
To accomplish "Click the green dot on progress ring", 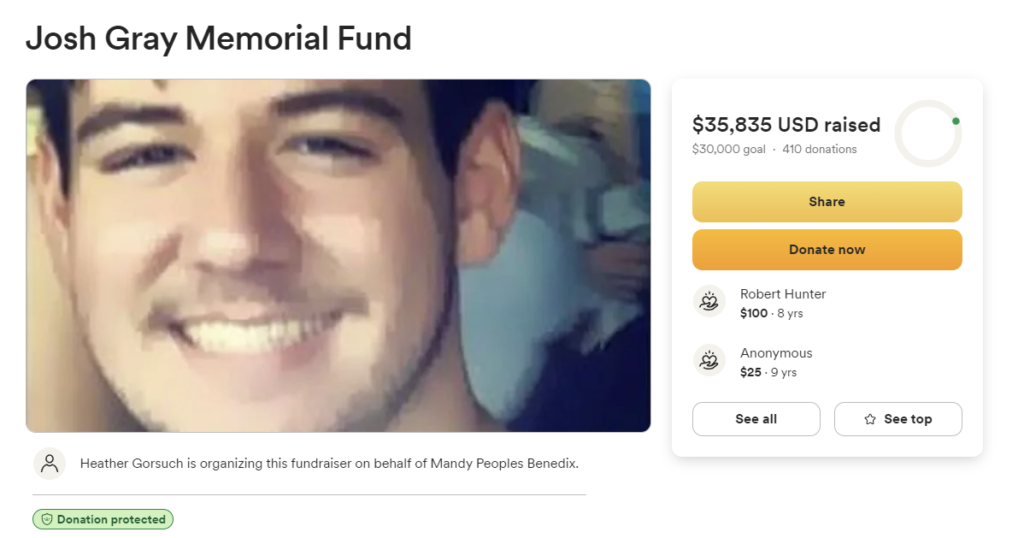I will (x=955, y=121).
